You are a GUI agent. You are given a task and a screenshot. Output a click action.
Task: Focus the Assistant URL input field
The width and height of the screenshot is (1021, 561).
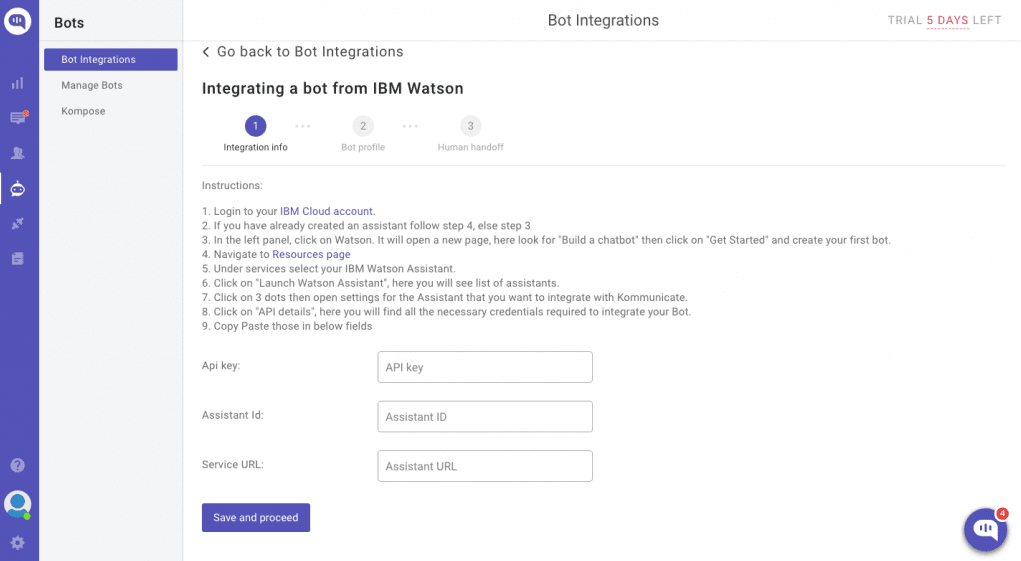(x=485, y=466)
